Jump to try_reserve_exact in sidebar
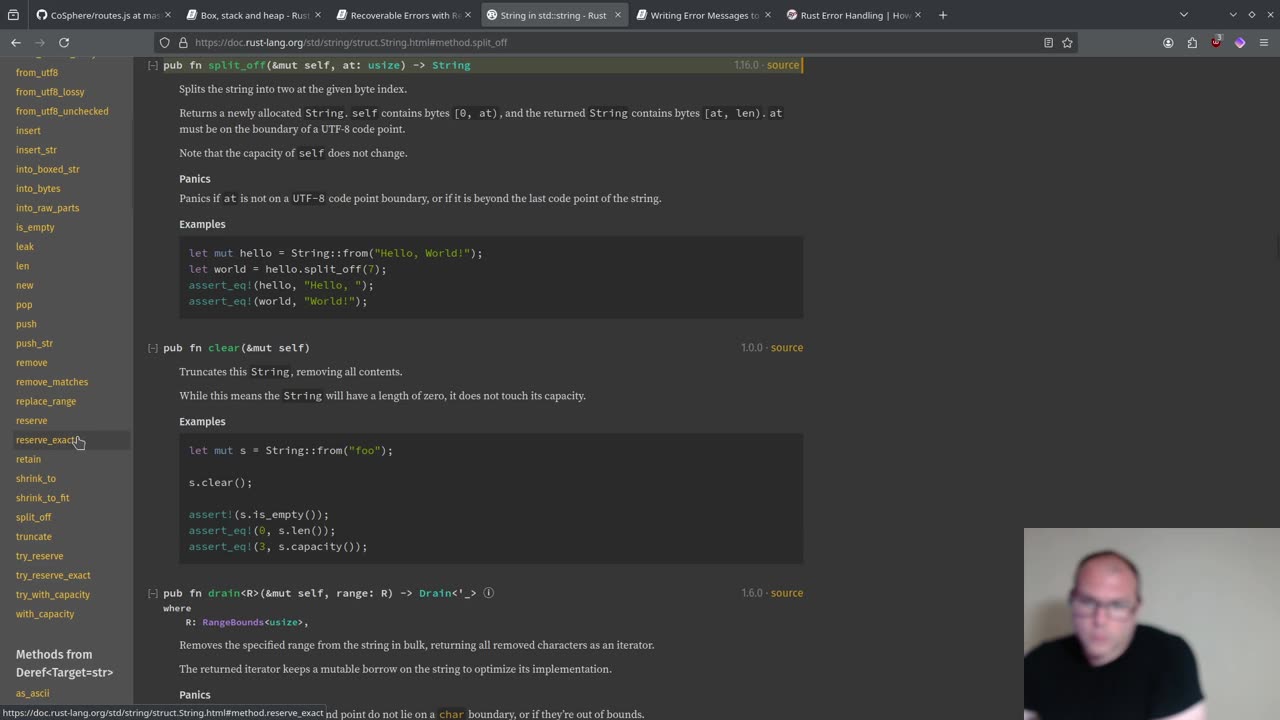This screenshot has height=720, width=1280. point(53,575)
